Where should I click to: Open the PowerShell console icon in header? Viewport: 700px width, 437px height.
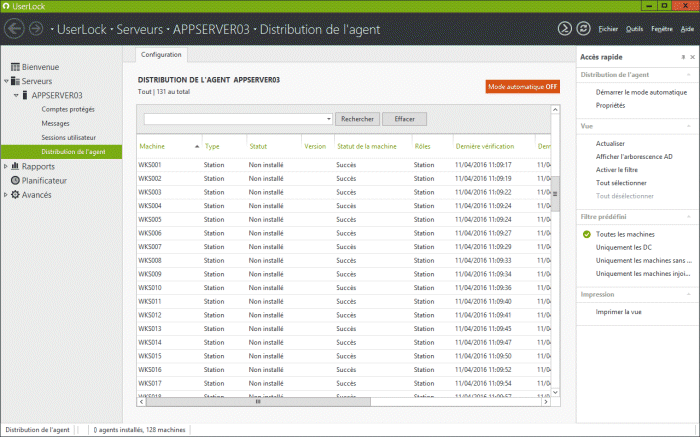[x=565, y=29]
